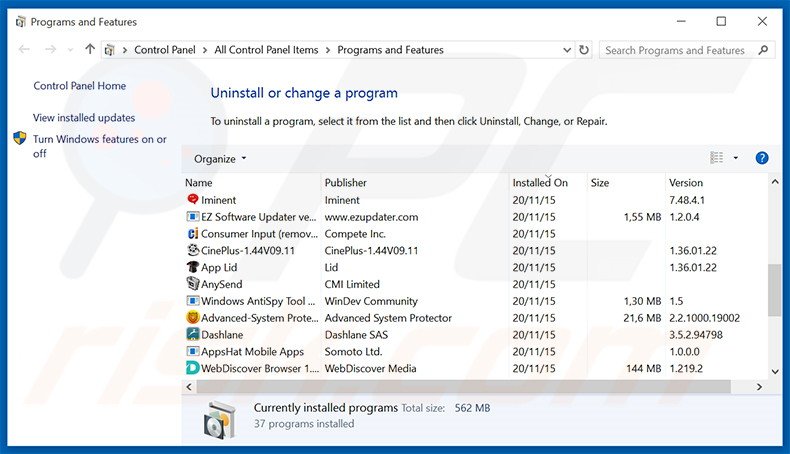Click the address bar location icon
This screenshot has height=454, width=790.
[109, 50]
